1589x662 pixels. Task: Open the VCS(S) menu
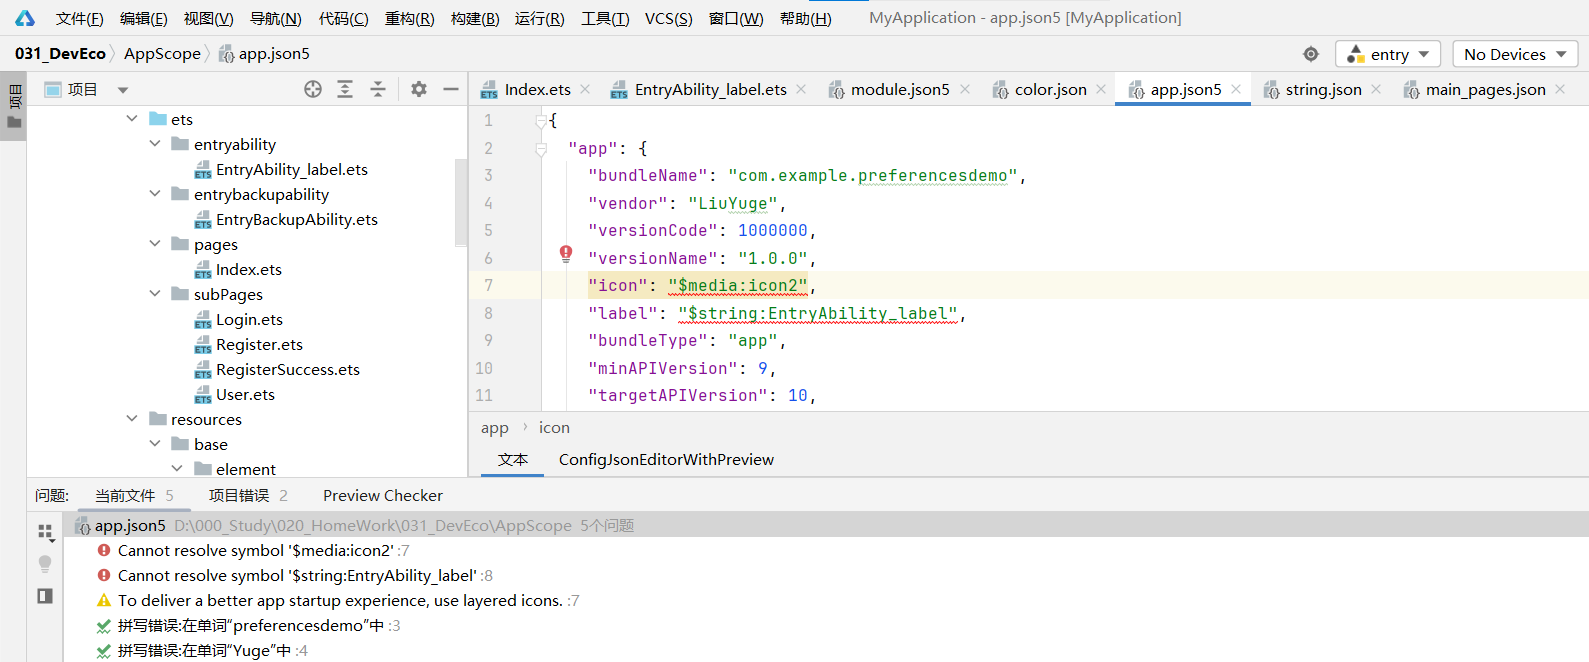[x=669, y=18]
